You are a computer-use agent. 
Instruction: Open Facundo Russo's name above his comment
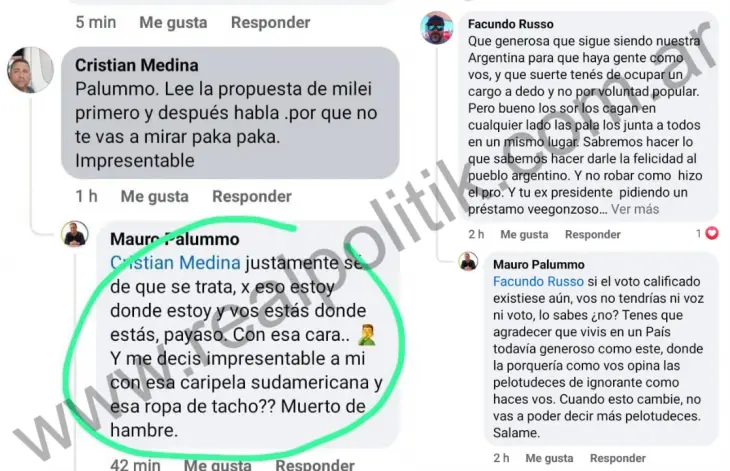coord(511,24)
